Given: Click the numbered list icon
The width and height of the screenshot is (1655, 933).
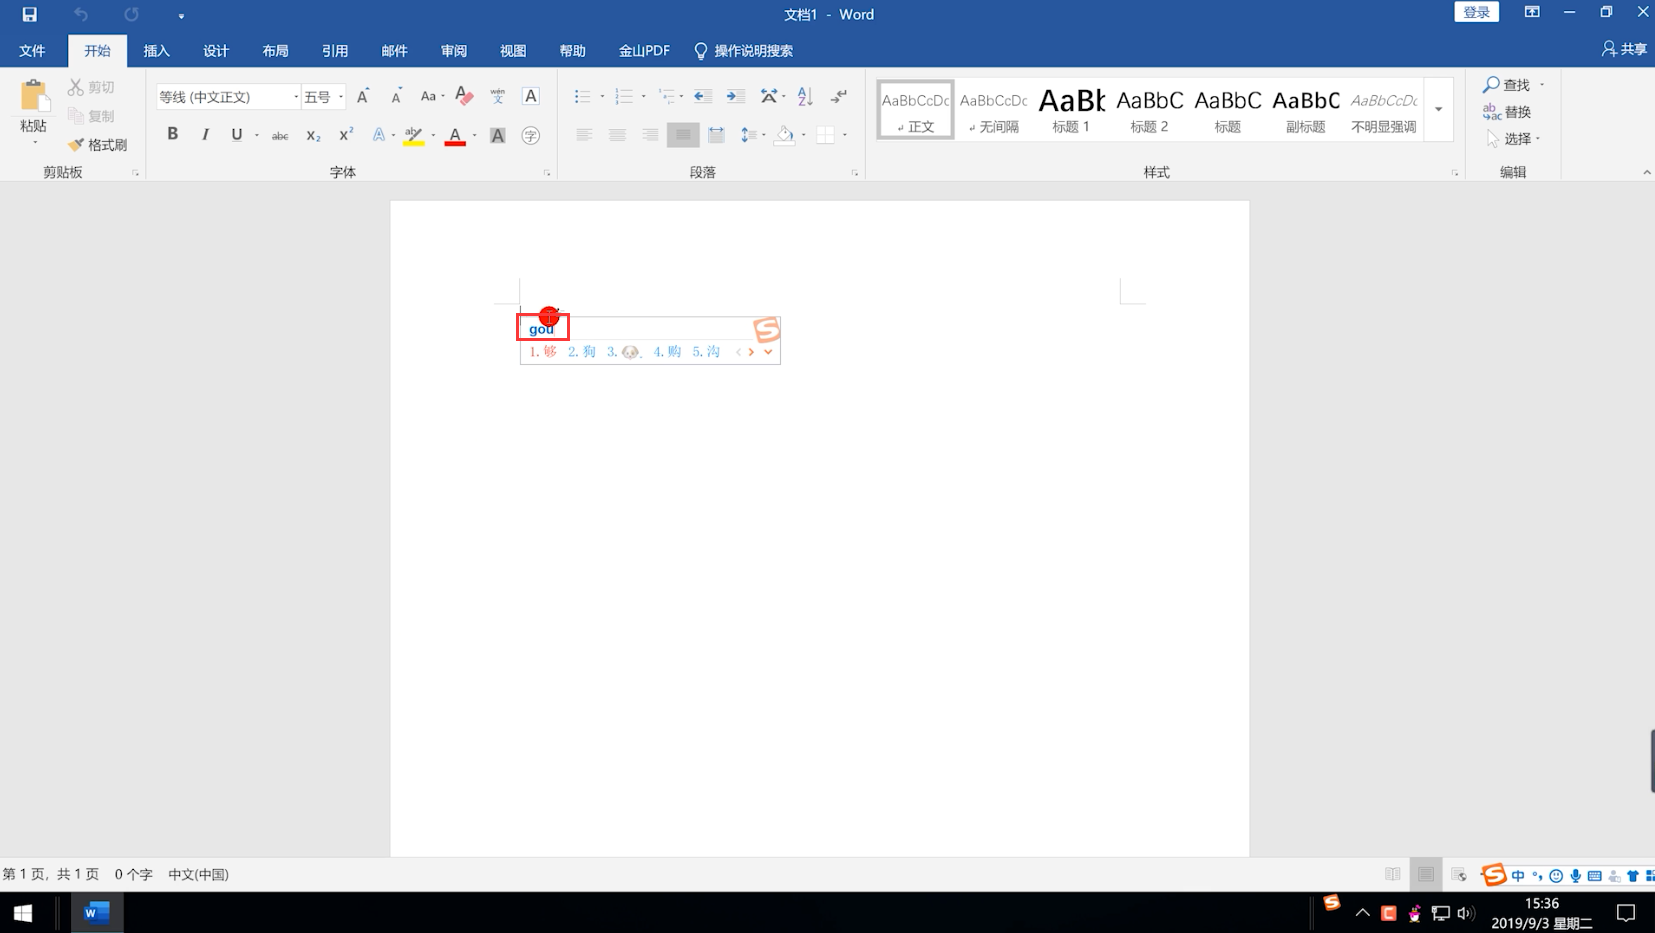Looking at the screenshot, I should point(623,96).
